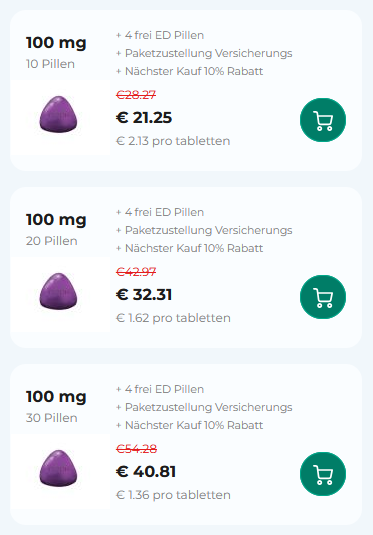Image resolution: width=373 pixels, height=535 pixels.
Task: Click purple pill image for 30 Pillen
Action: 58,468
